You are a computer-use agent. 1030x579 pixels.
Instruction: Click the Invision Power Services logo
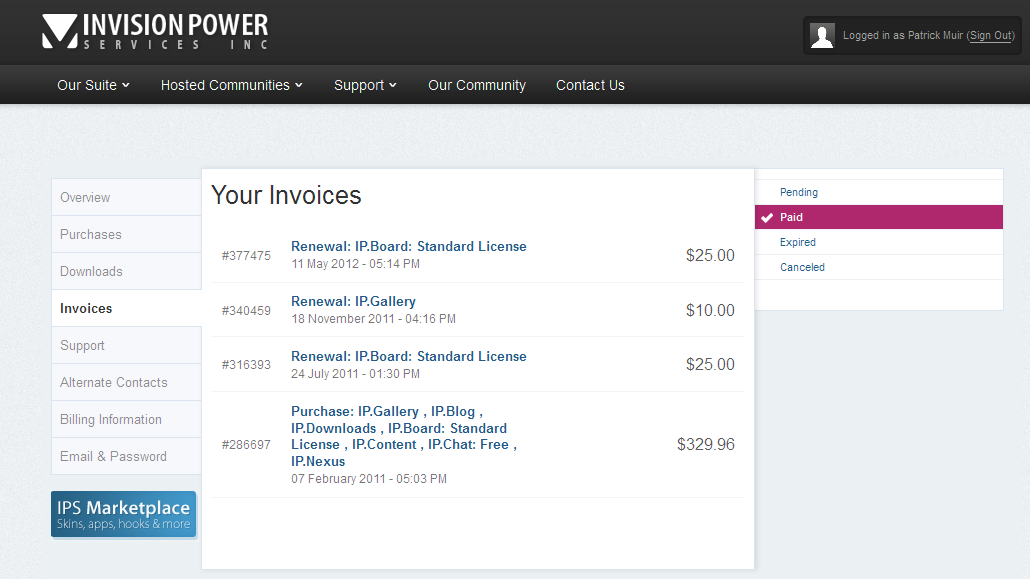[x=155, y=32]
